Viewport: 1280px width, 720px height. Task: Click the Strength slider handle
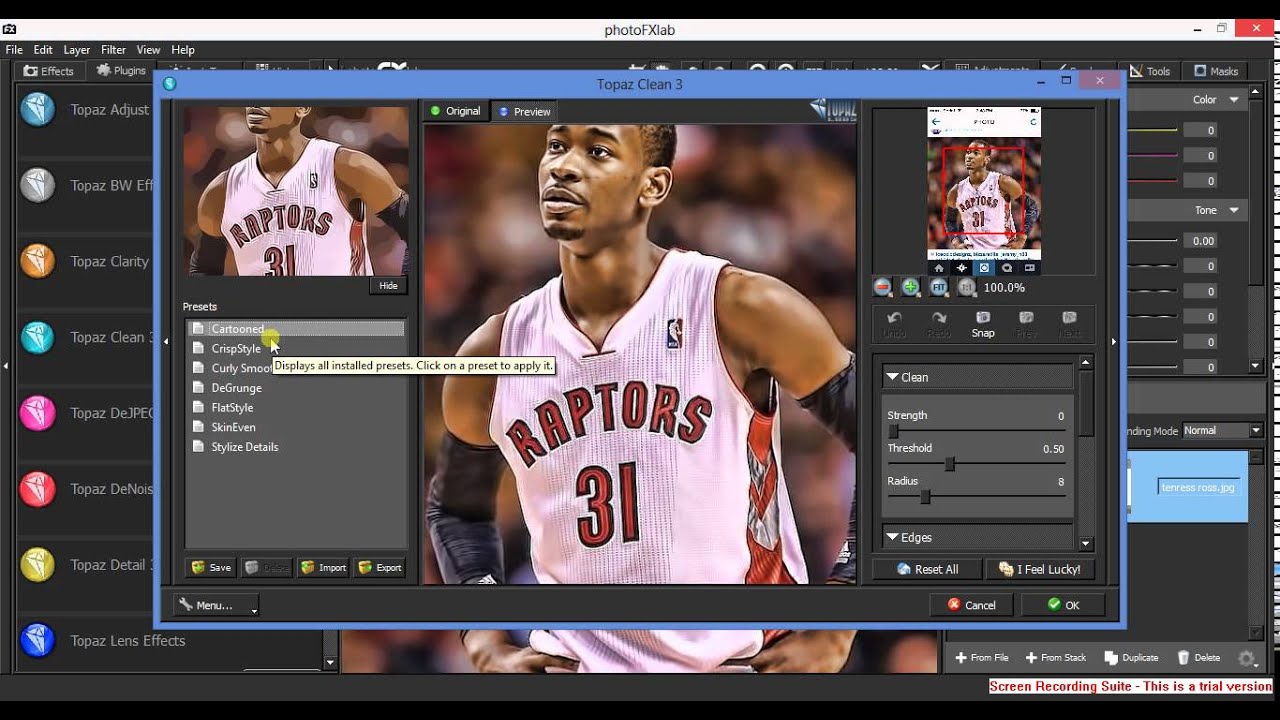tap(893, 431)
